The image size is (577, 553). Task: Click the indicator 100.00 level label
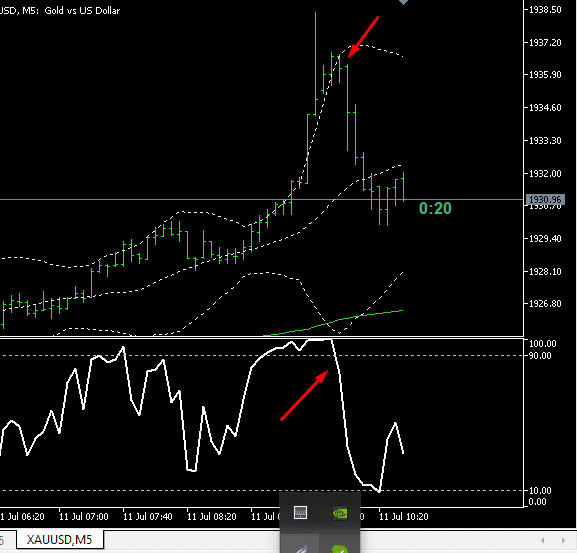coord(542,344)
